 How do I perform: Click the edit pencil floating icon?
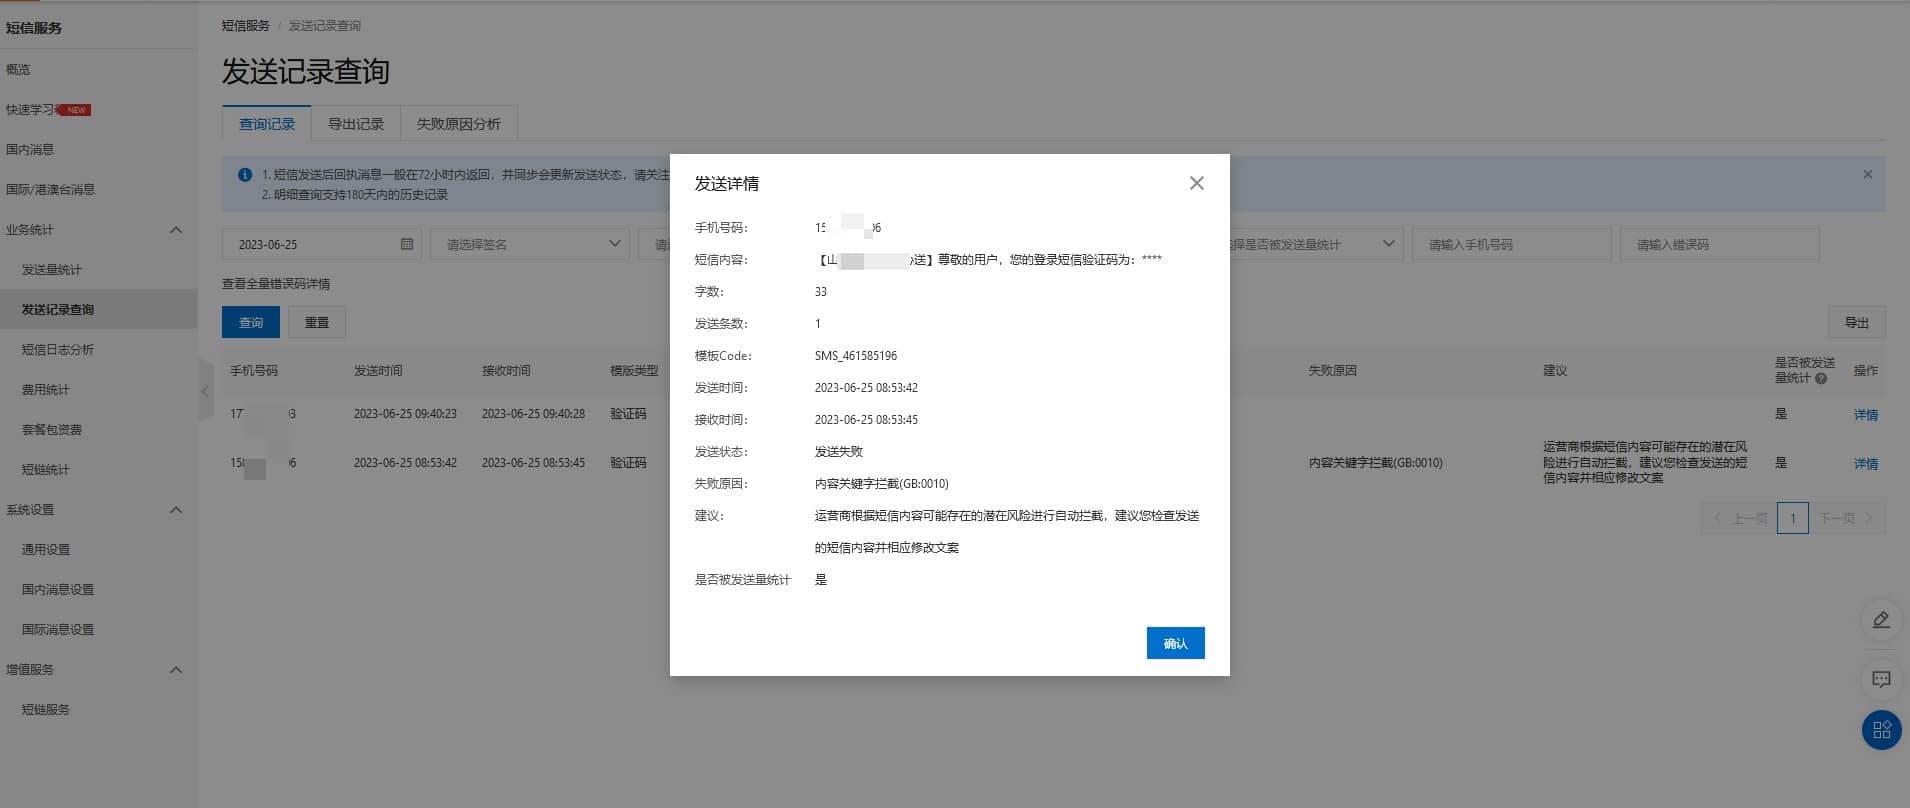1881,620
